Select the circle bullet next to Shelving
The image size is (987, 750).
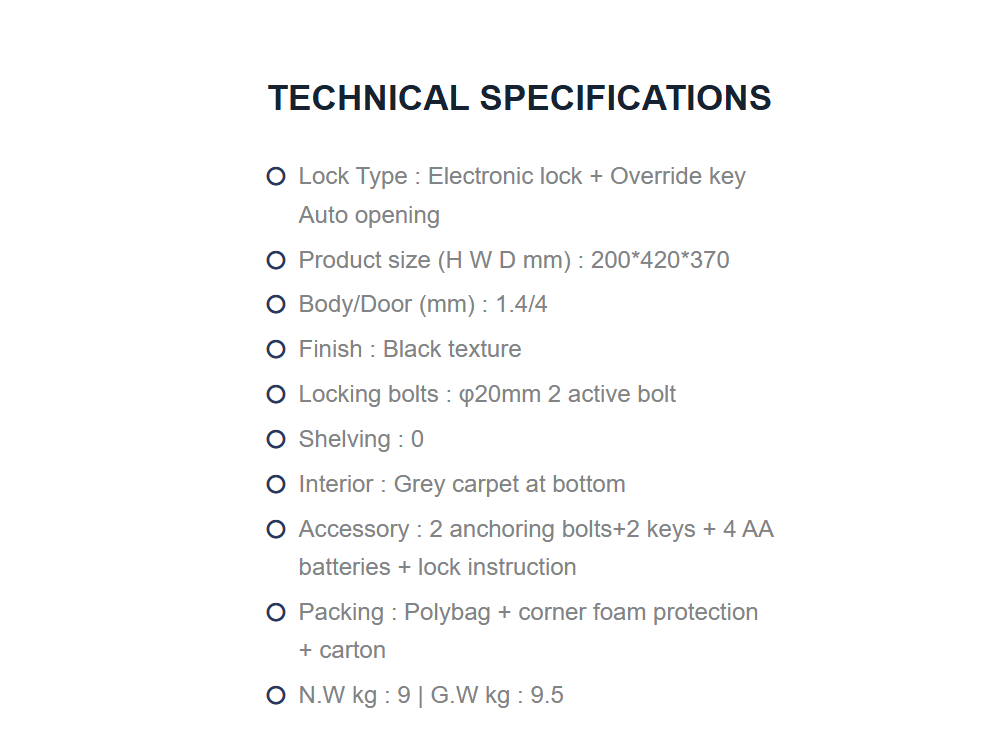pos(276,440)
